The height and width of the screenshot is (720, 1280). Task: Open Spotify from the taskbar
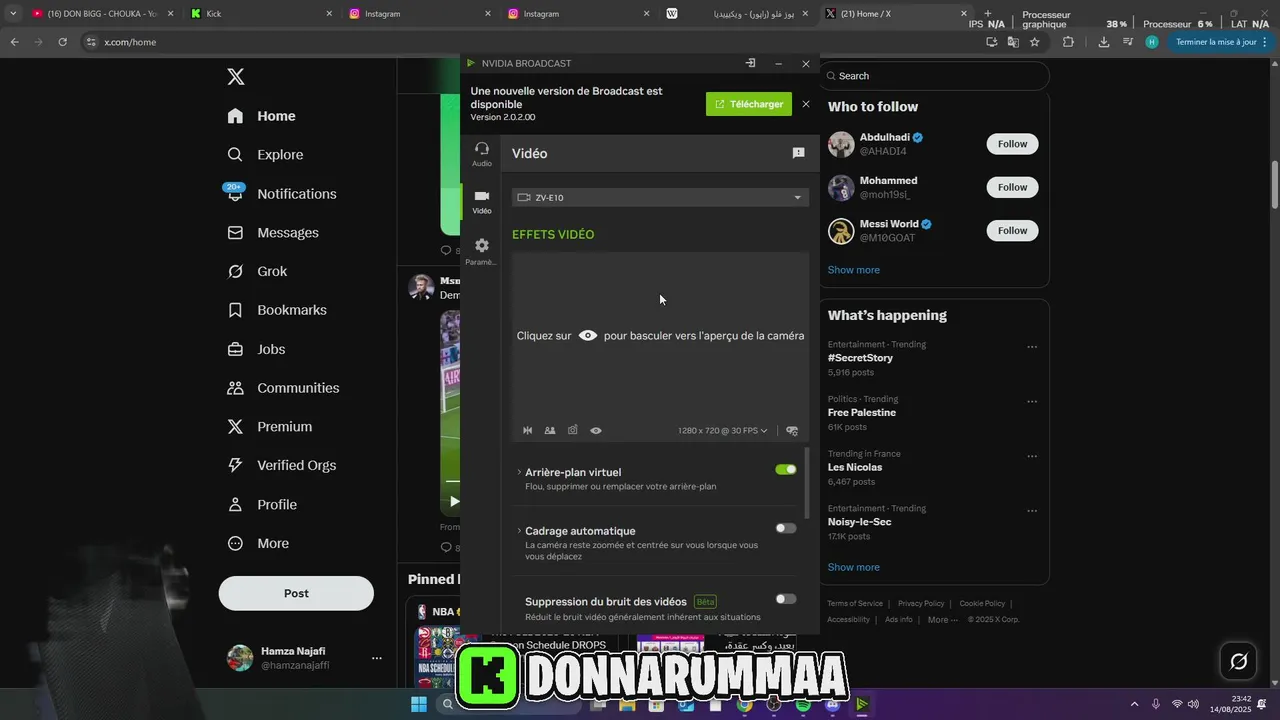pyautogui.click(x=804, y=704)
